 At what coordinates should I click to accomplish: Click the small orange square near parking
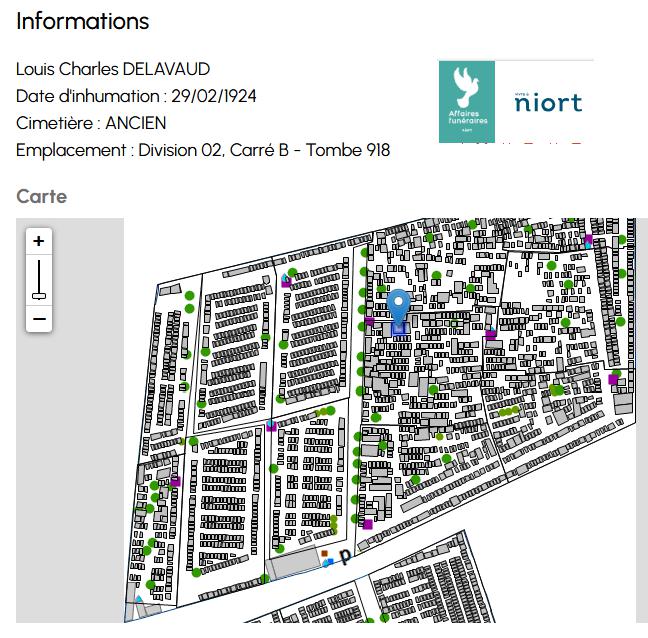click(324, 553)
